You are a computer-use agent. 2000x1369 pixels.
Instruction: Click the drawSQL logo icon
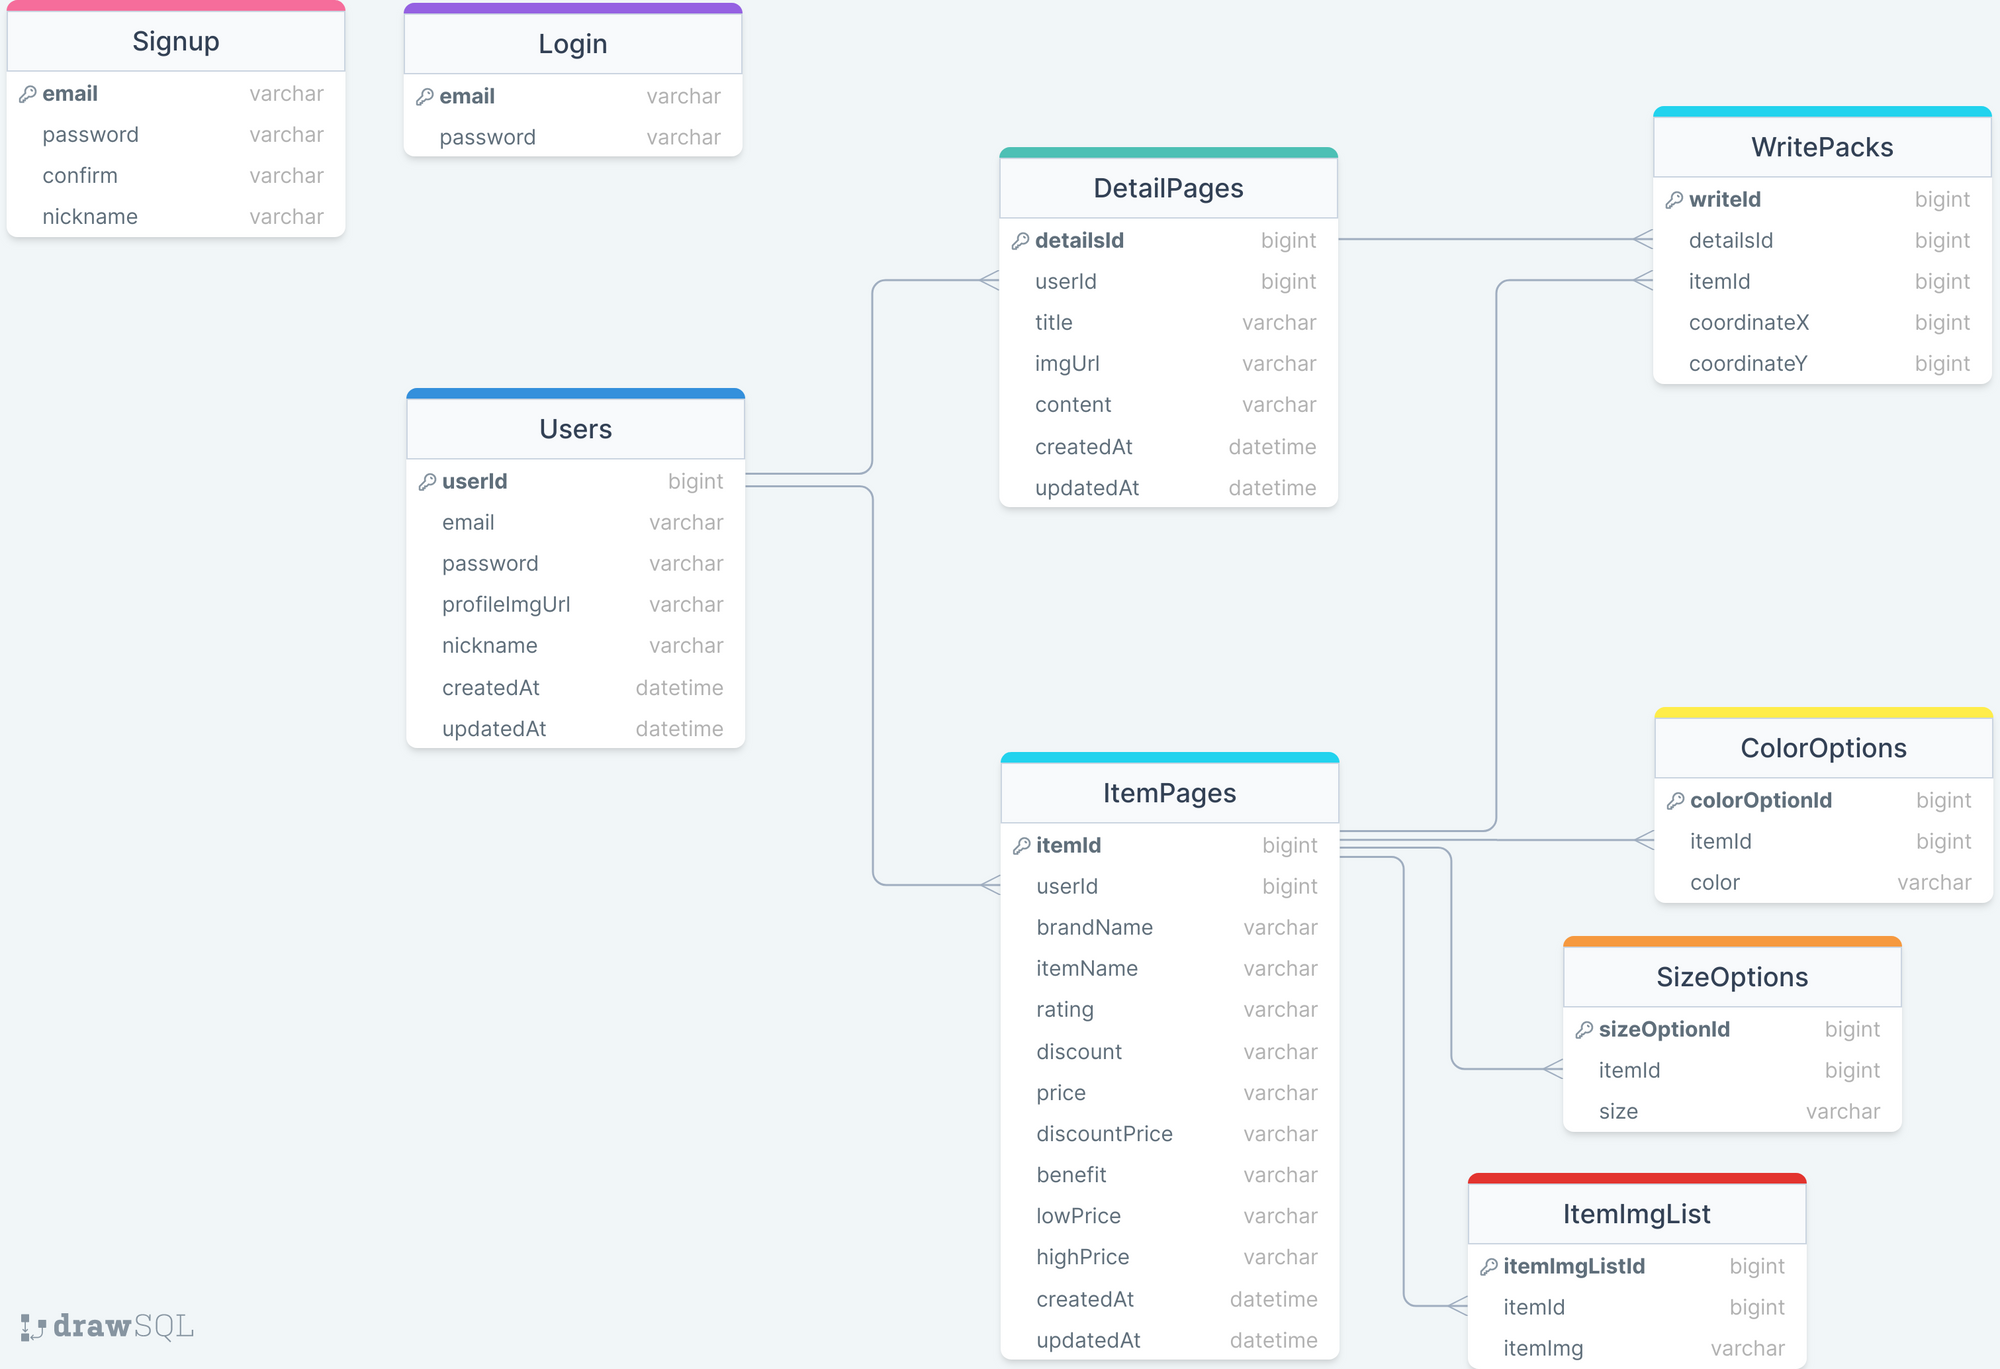click(x=33, y=1327)
